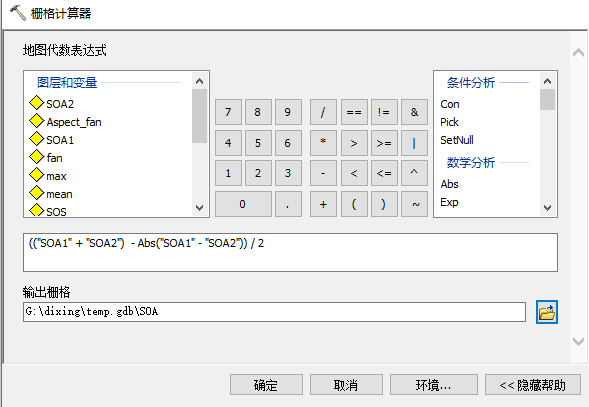589x407 pixels.
Task: Confirm with the 确定 button
Action: pyautogui.click(x=266, y=384)
